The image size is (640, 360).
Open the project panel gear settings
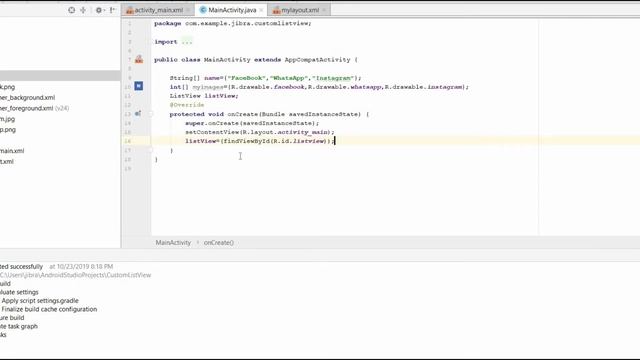click(x=99, y=10)
